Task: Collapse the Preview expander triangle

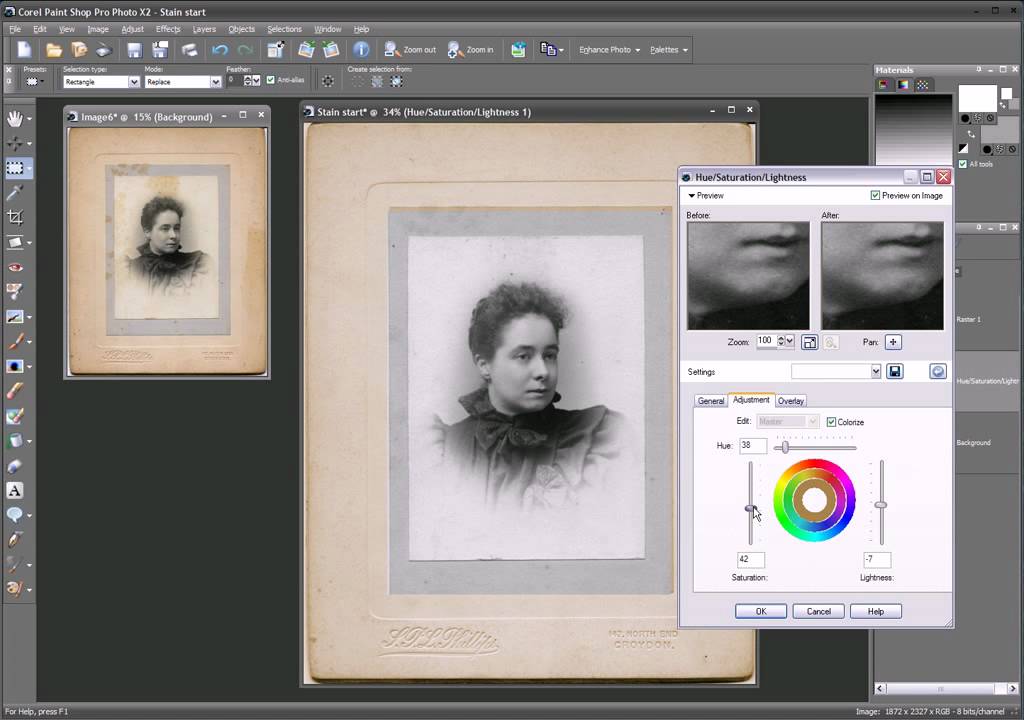Action: click(692, 195)
